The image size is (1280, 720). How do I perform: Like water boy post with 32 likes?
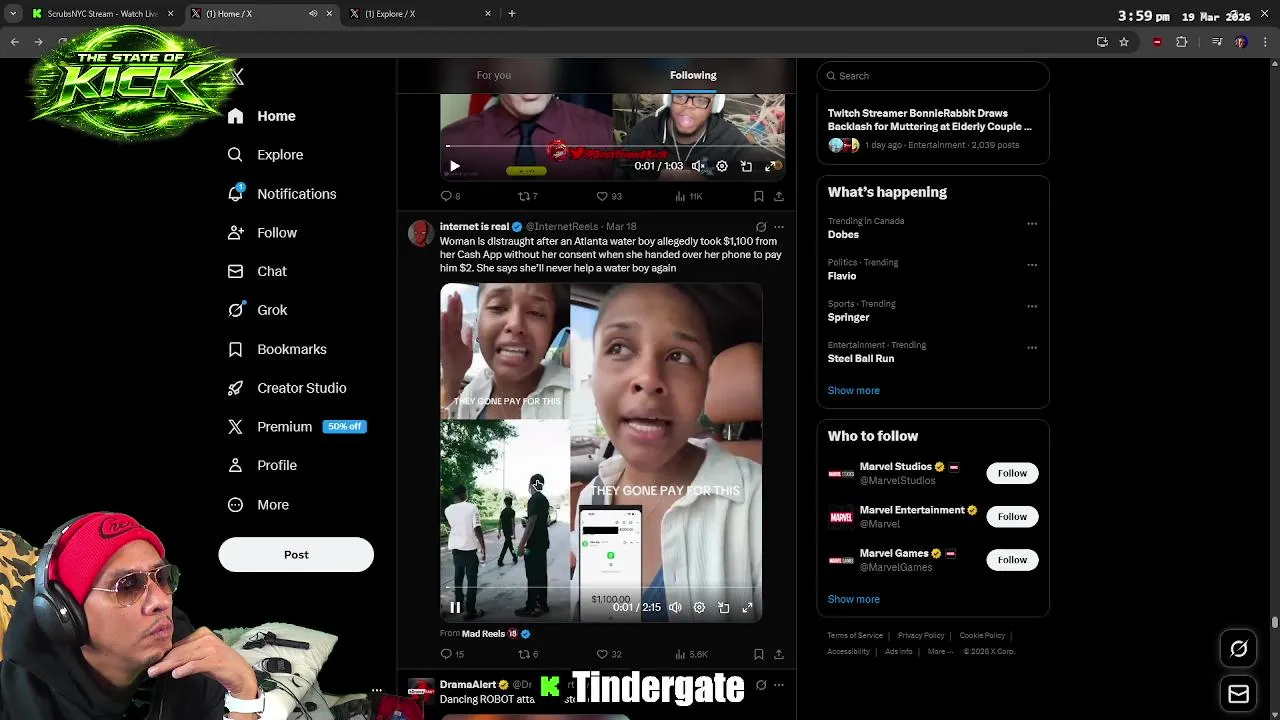(609, 654)
